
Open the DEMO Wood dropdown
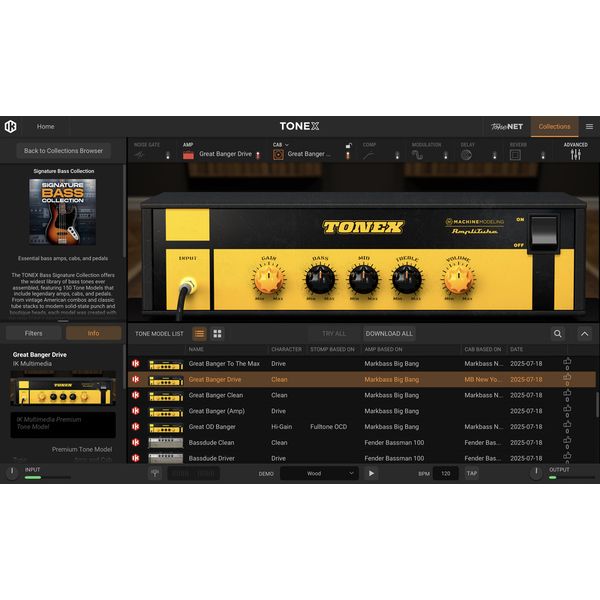pyautogui.click(x=319, y=473)
